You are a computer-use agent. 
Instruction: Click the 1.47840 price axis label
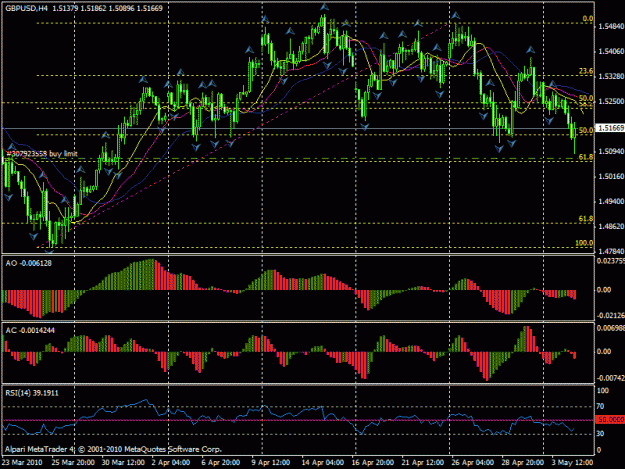click(611, 251)
